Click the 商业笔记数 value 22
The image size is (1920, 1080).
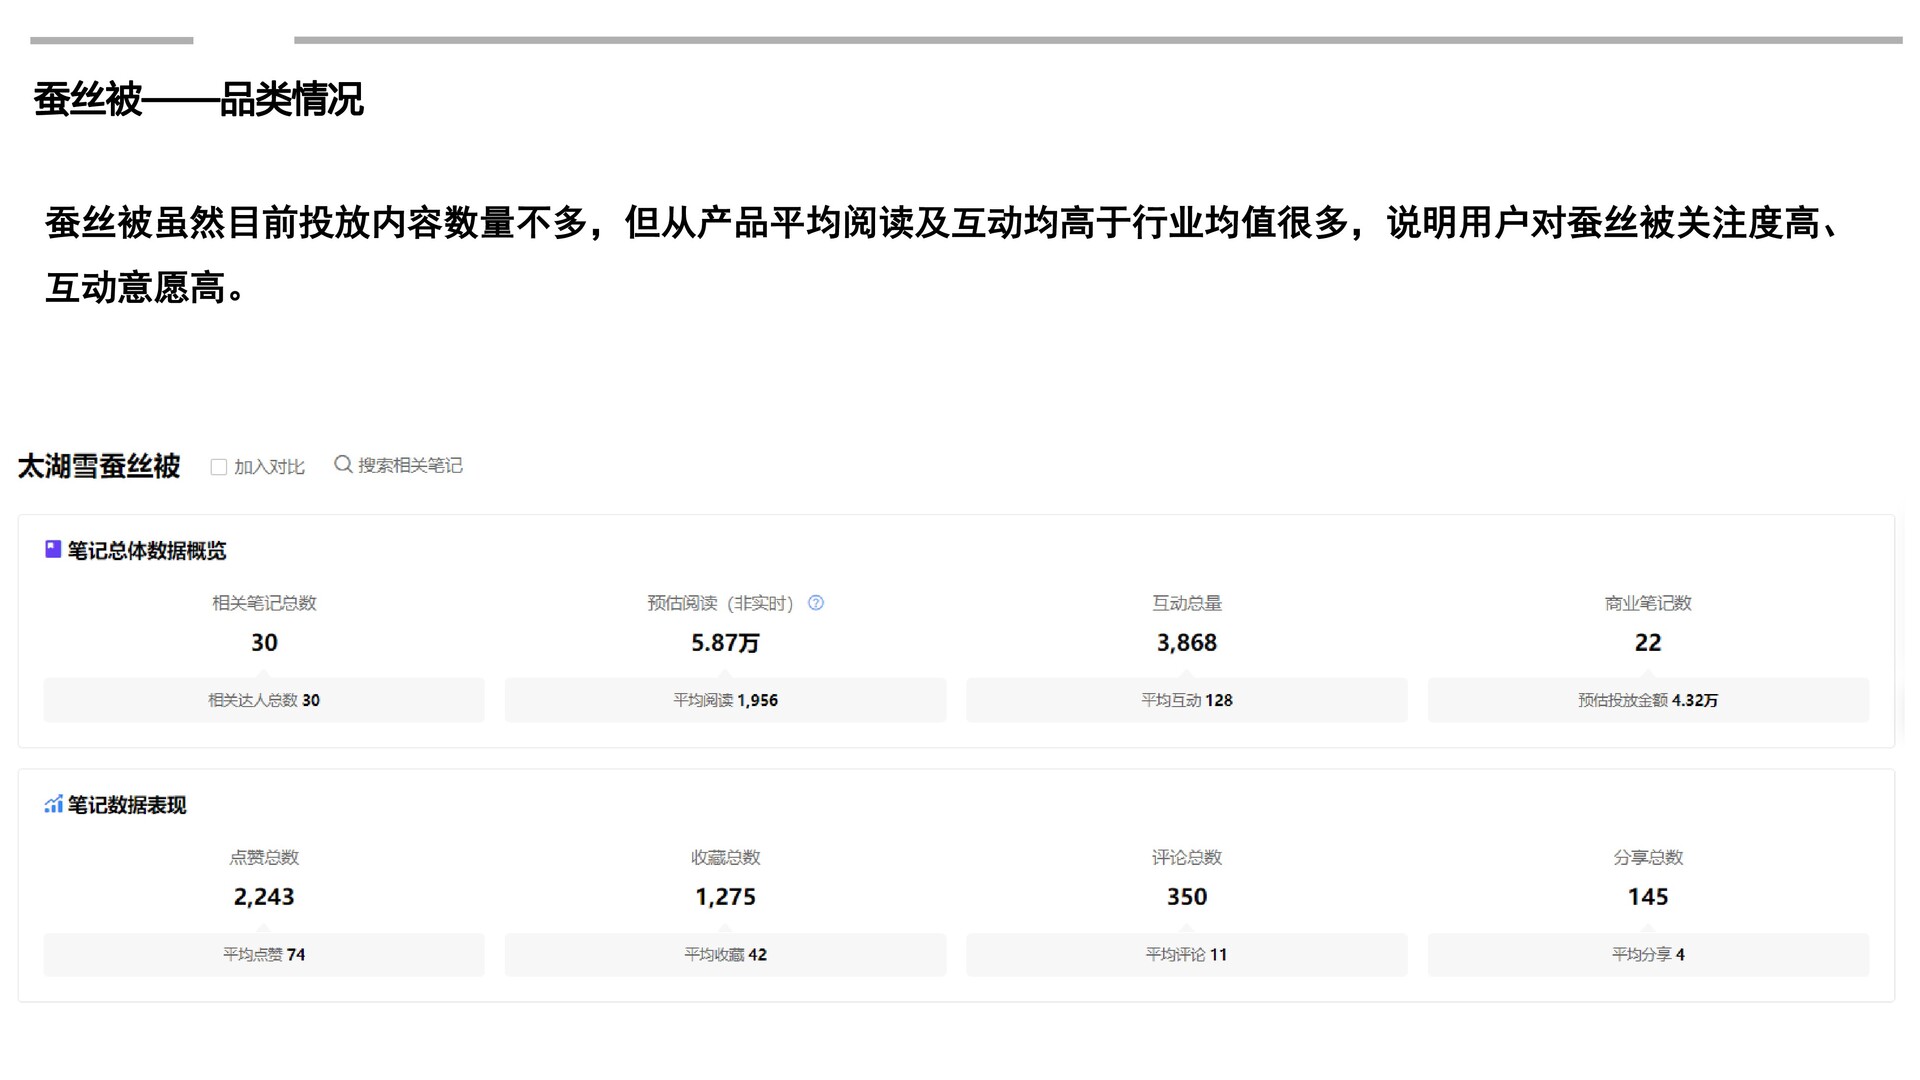pos(1648,643)
